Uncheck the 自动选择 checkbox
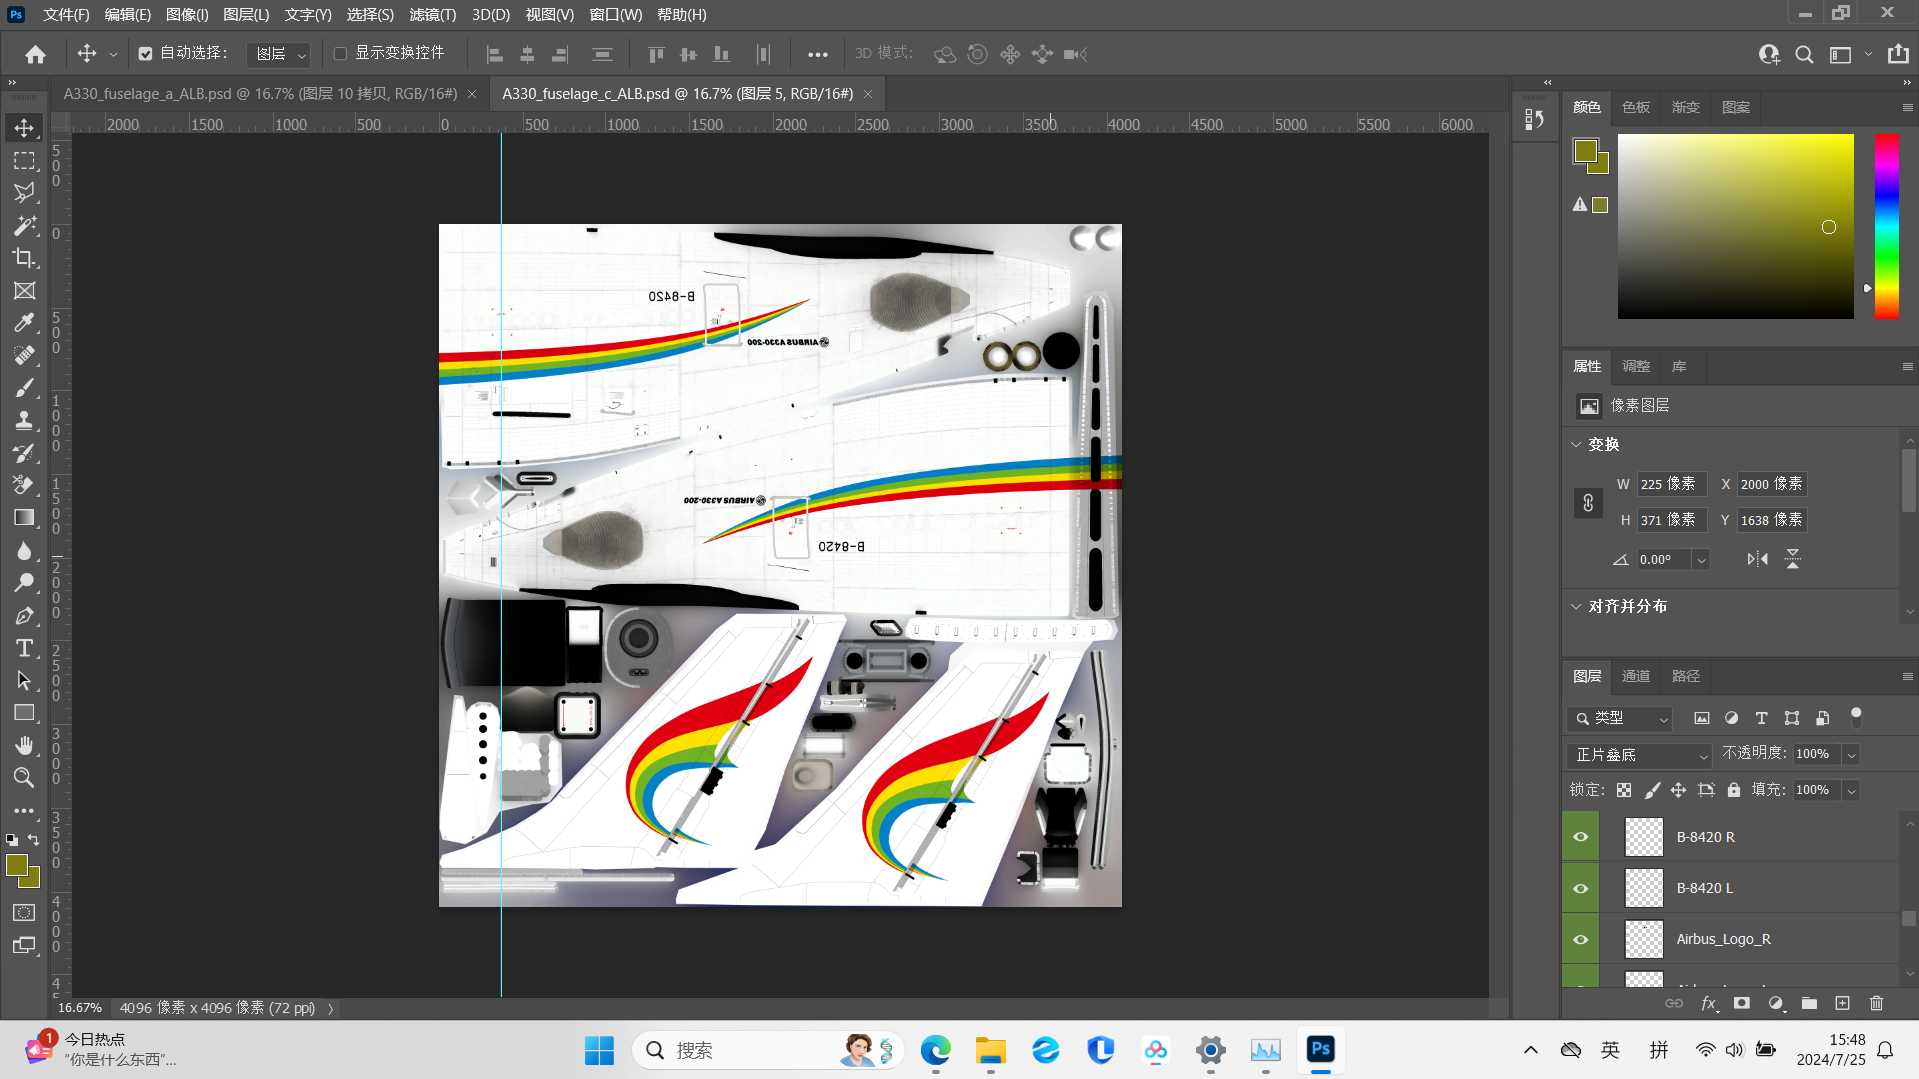This screenshot has width=1919, height=1079. pos(146,54)
